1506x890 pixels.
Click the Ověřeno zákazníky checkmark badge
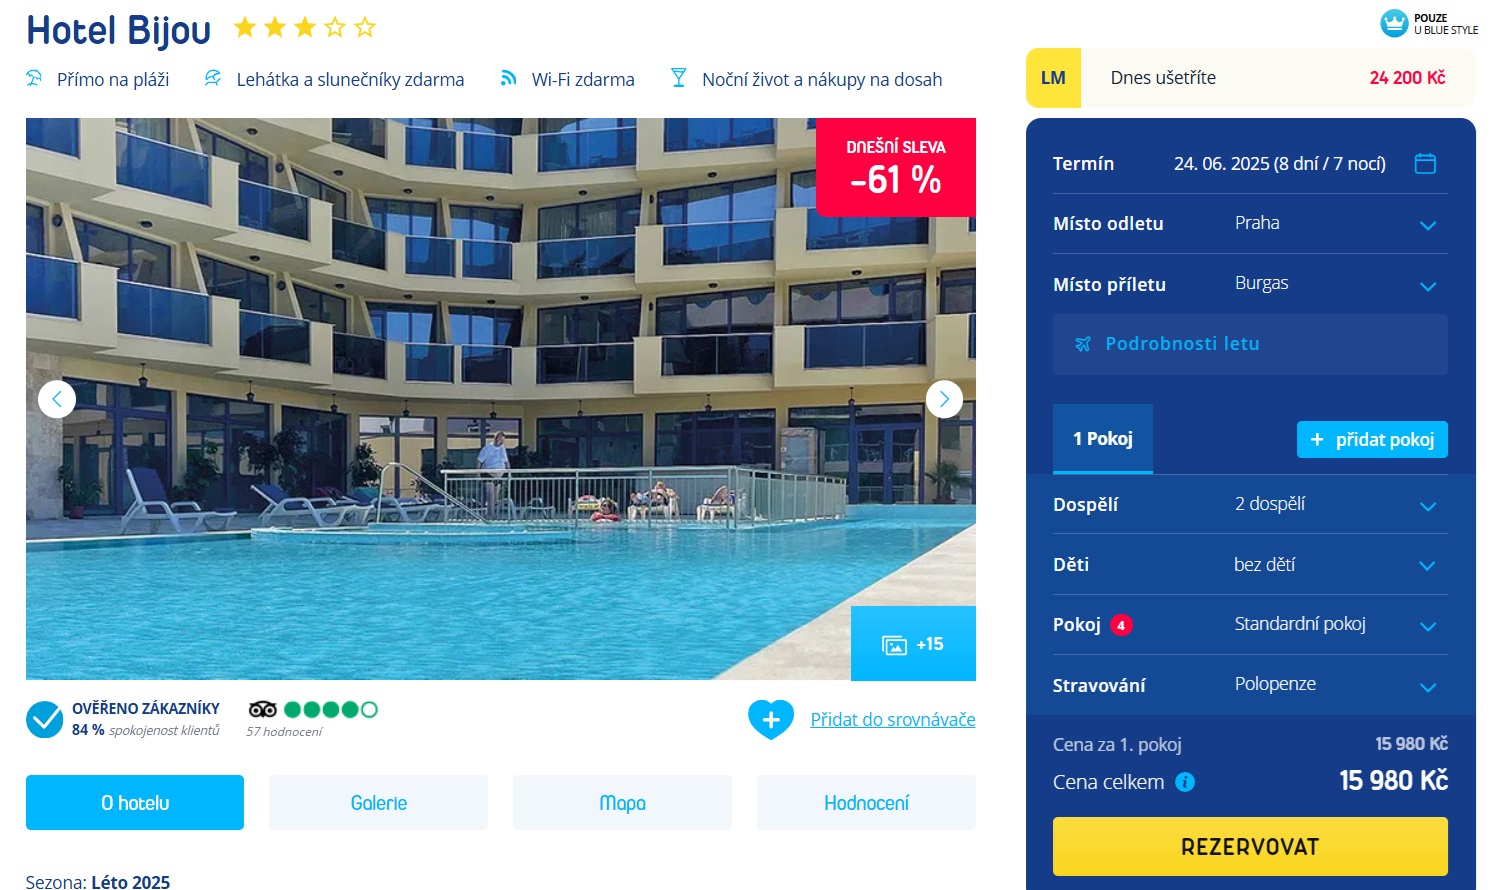tap(45, 719)
